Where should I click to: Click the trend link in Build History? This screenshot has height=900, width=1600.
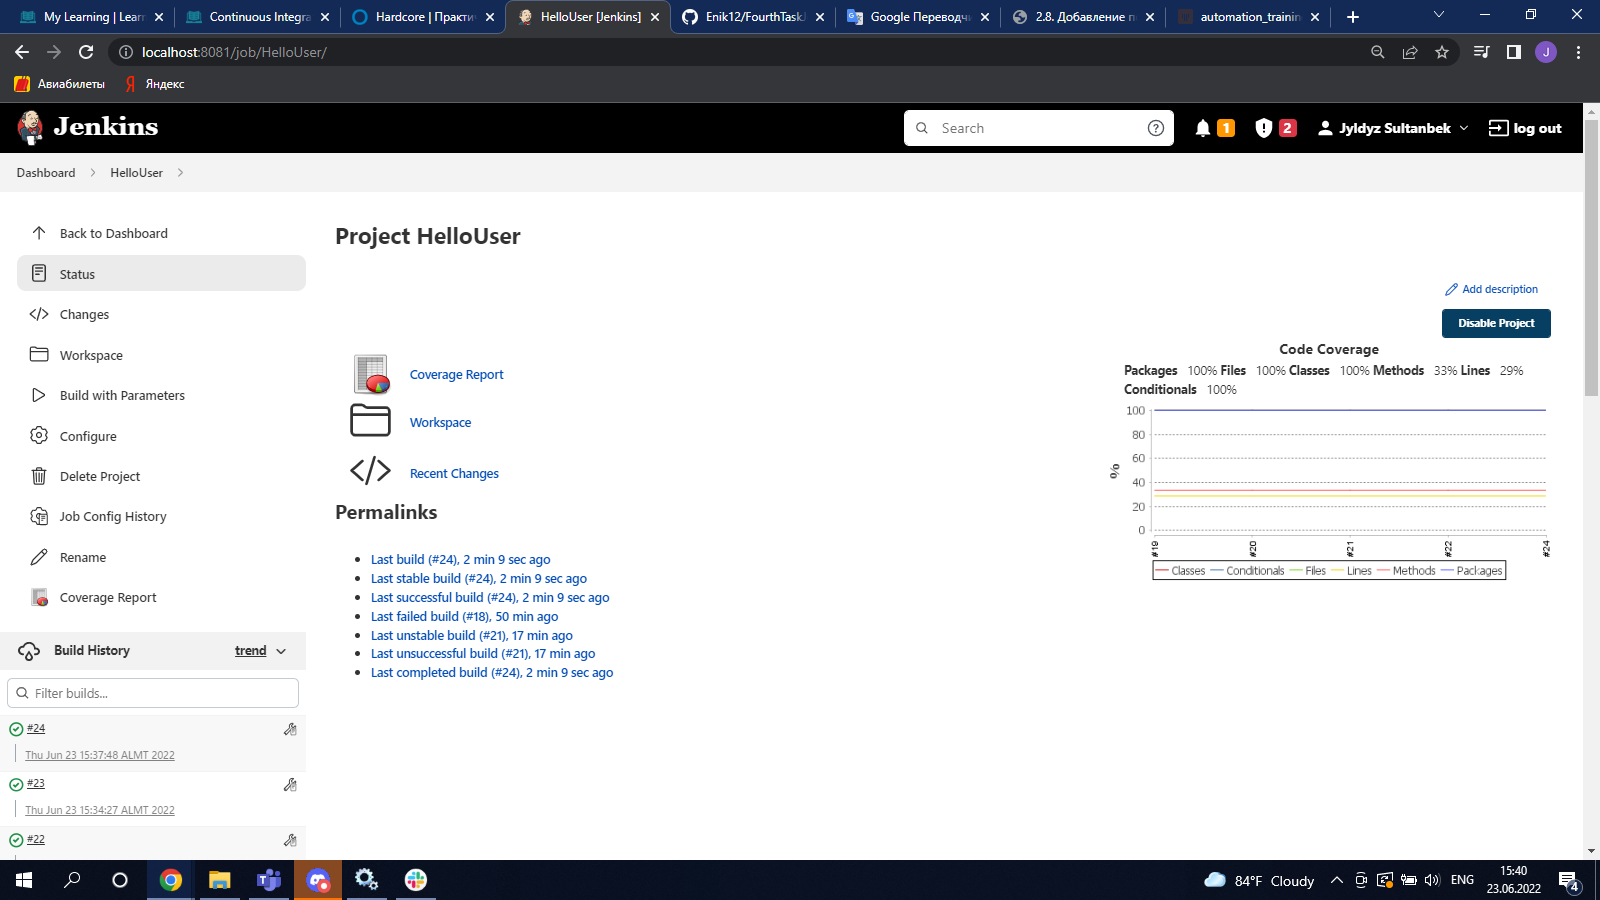[x=250, y=651]
